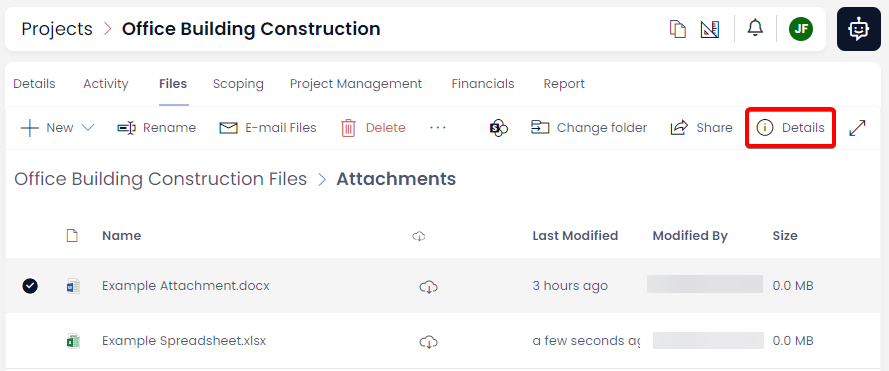Viewport: 889px width, 371px height.
Task: Switch to the Financials tab
Action: (x=482, y=84)
